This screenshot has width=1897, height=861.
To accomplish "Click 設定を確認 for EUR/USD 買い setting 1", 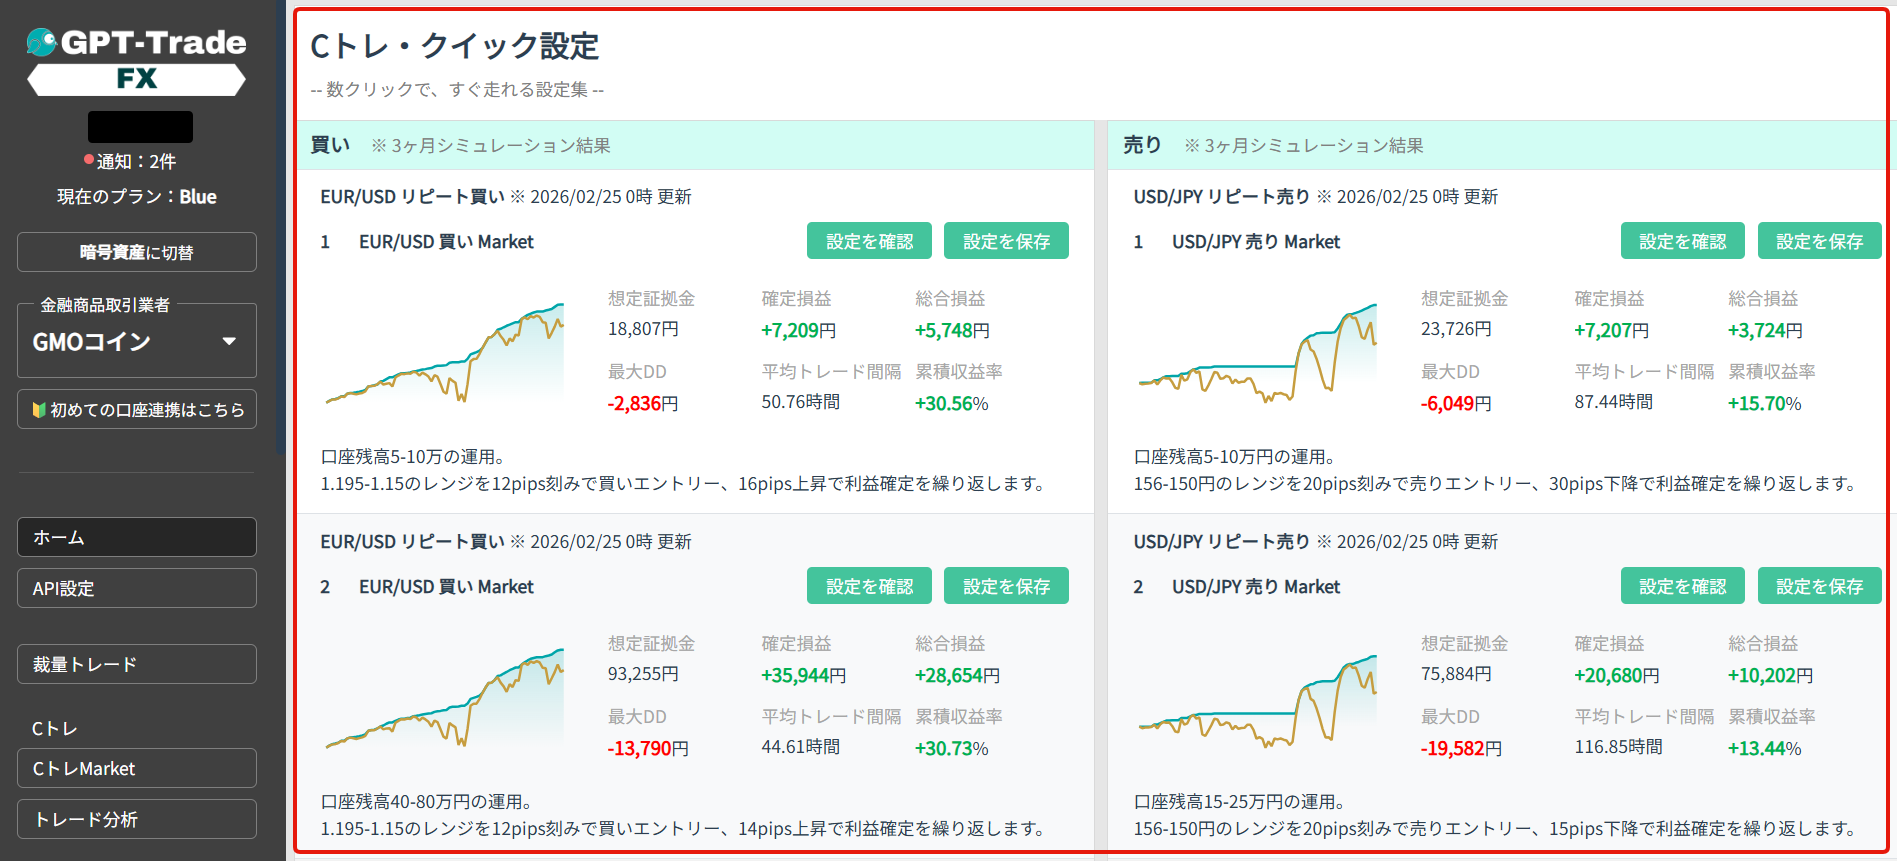I will click(869, 241).
